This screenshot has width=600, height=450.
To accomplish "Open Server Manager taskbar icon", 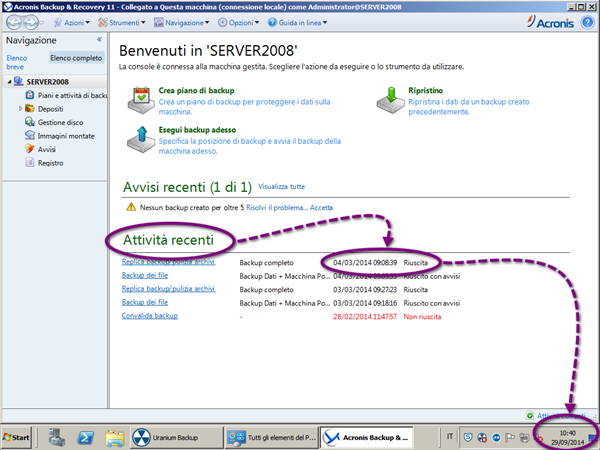I will tap(57, 437).
